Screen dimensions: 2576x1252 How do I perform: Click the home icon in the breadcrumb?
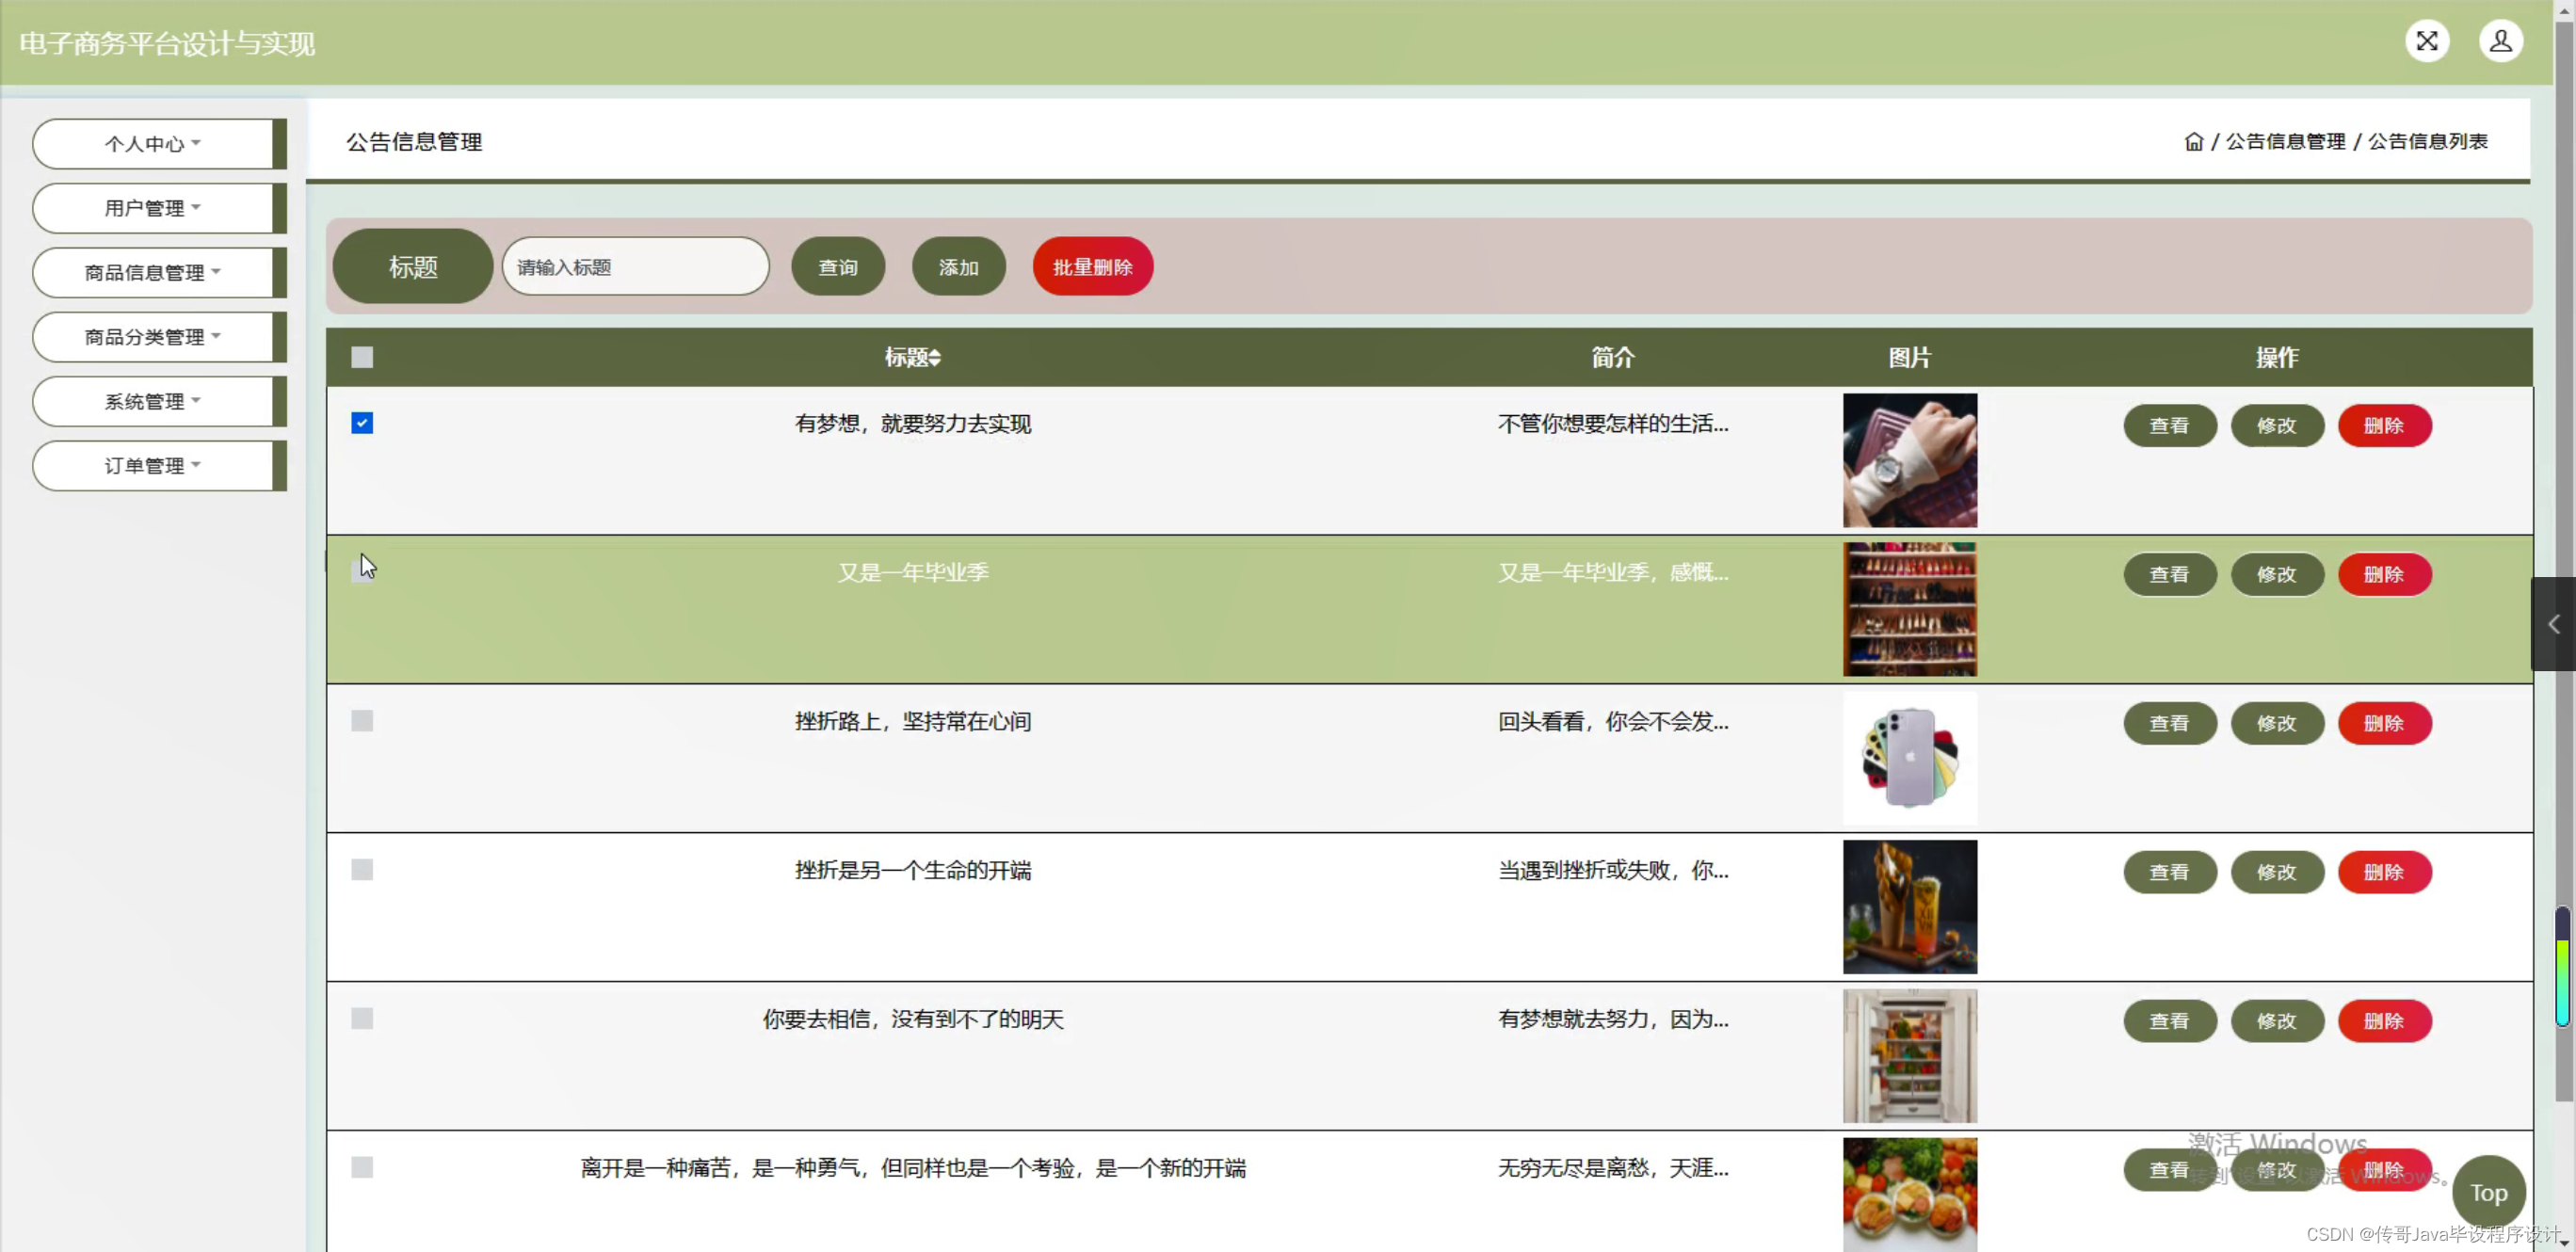coord(2195,141)
